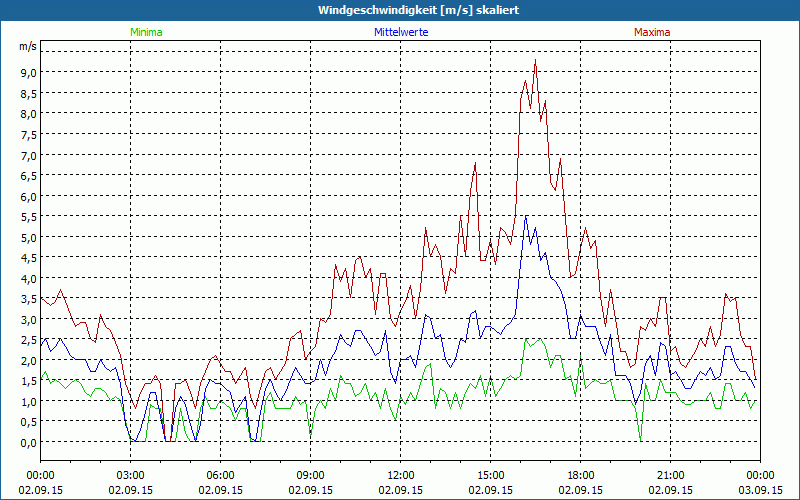Image resolution: width=800 pixels, height=500 pixels.
Task: Click the 4,0 y-axis value
Action: [x=29, y=279]
